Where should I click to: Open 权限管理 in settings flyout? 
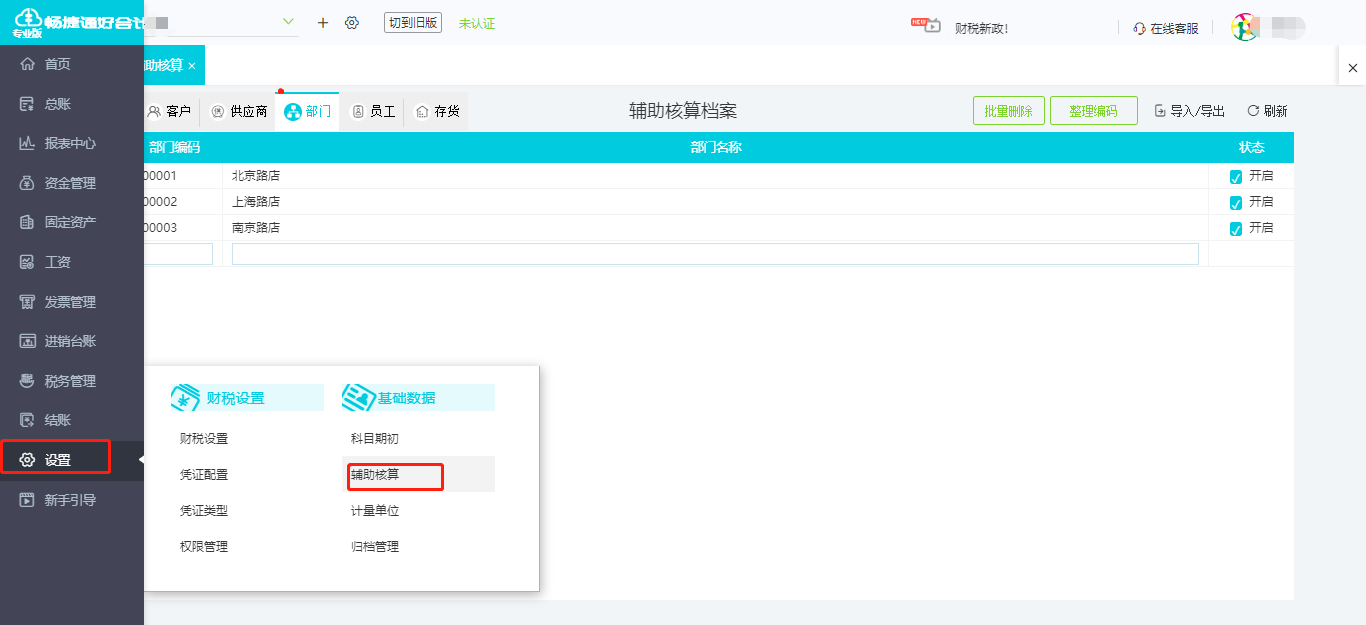[204, 547]
